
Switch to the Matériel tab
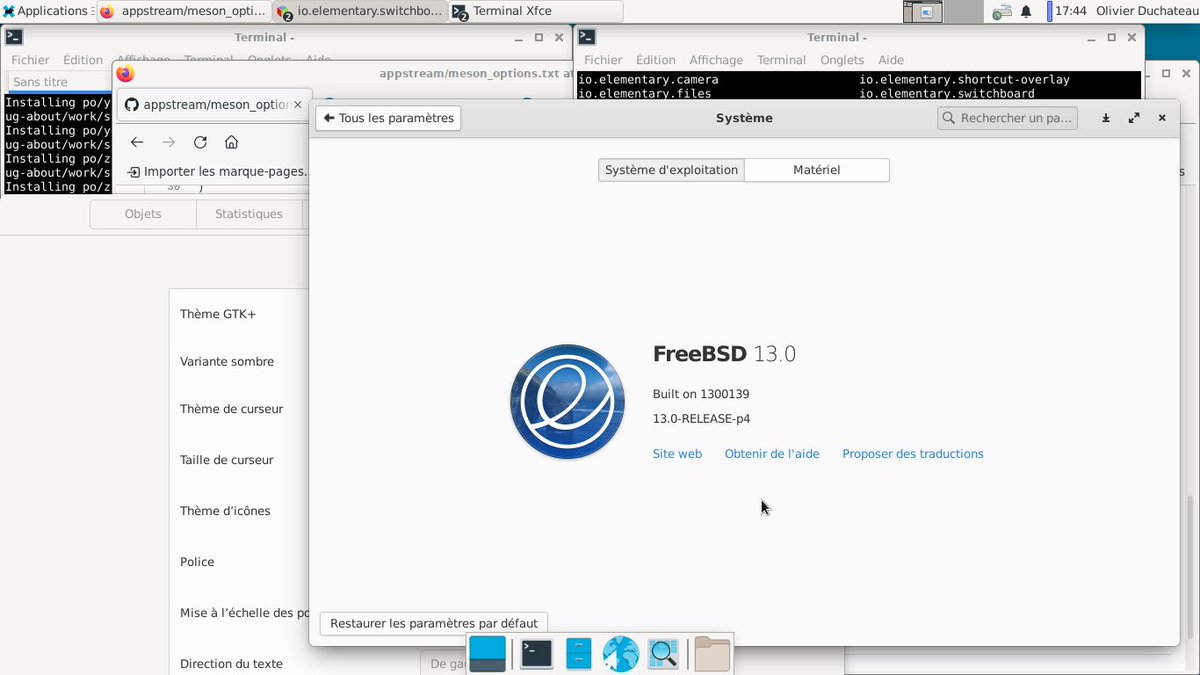click(x=817, y=170)
